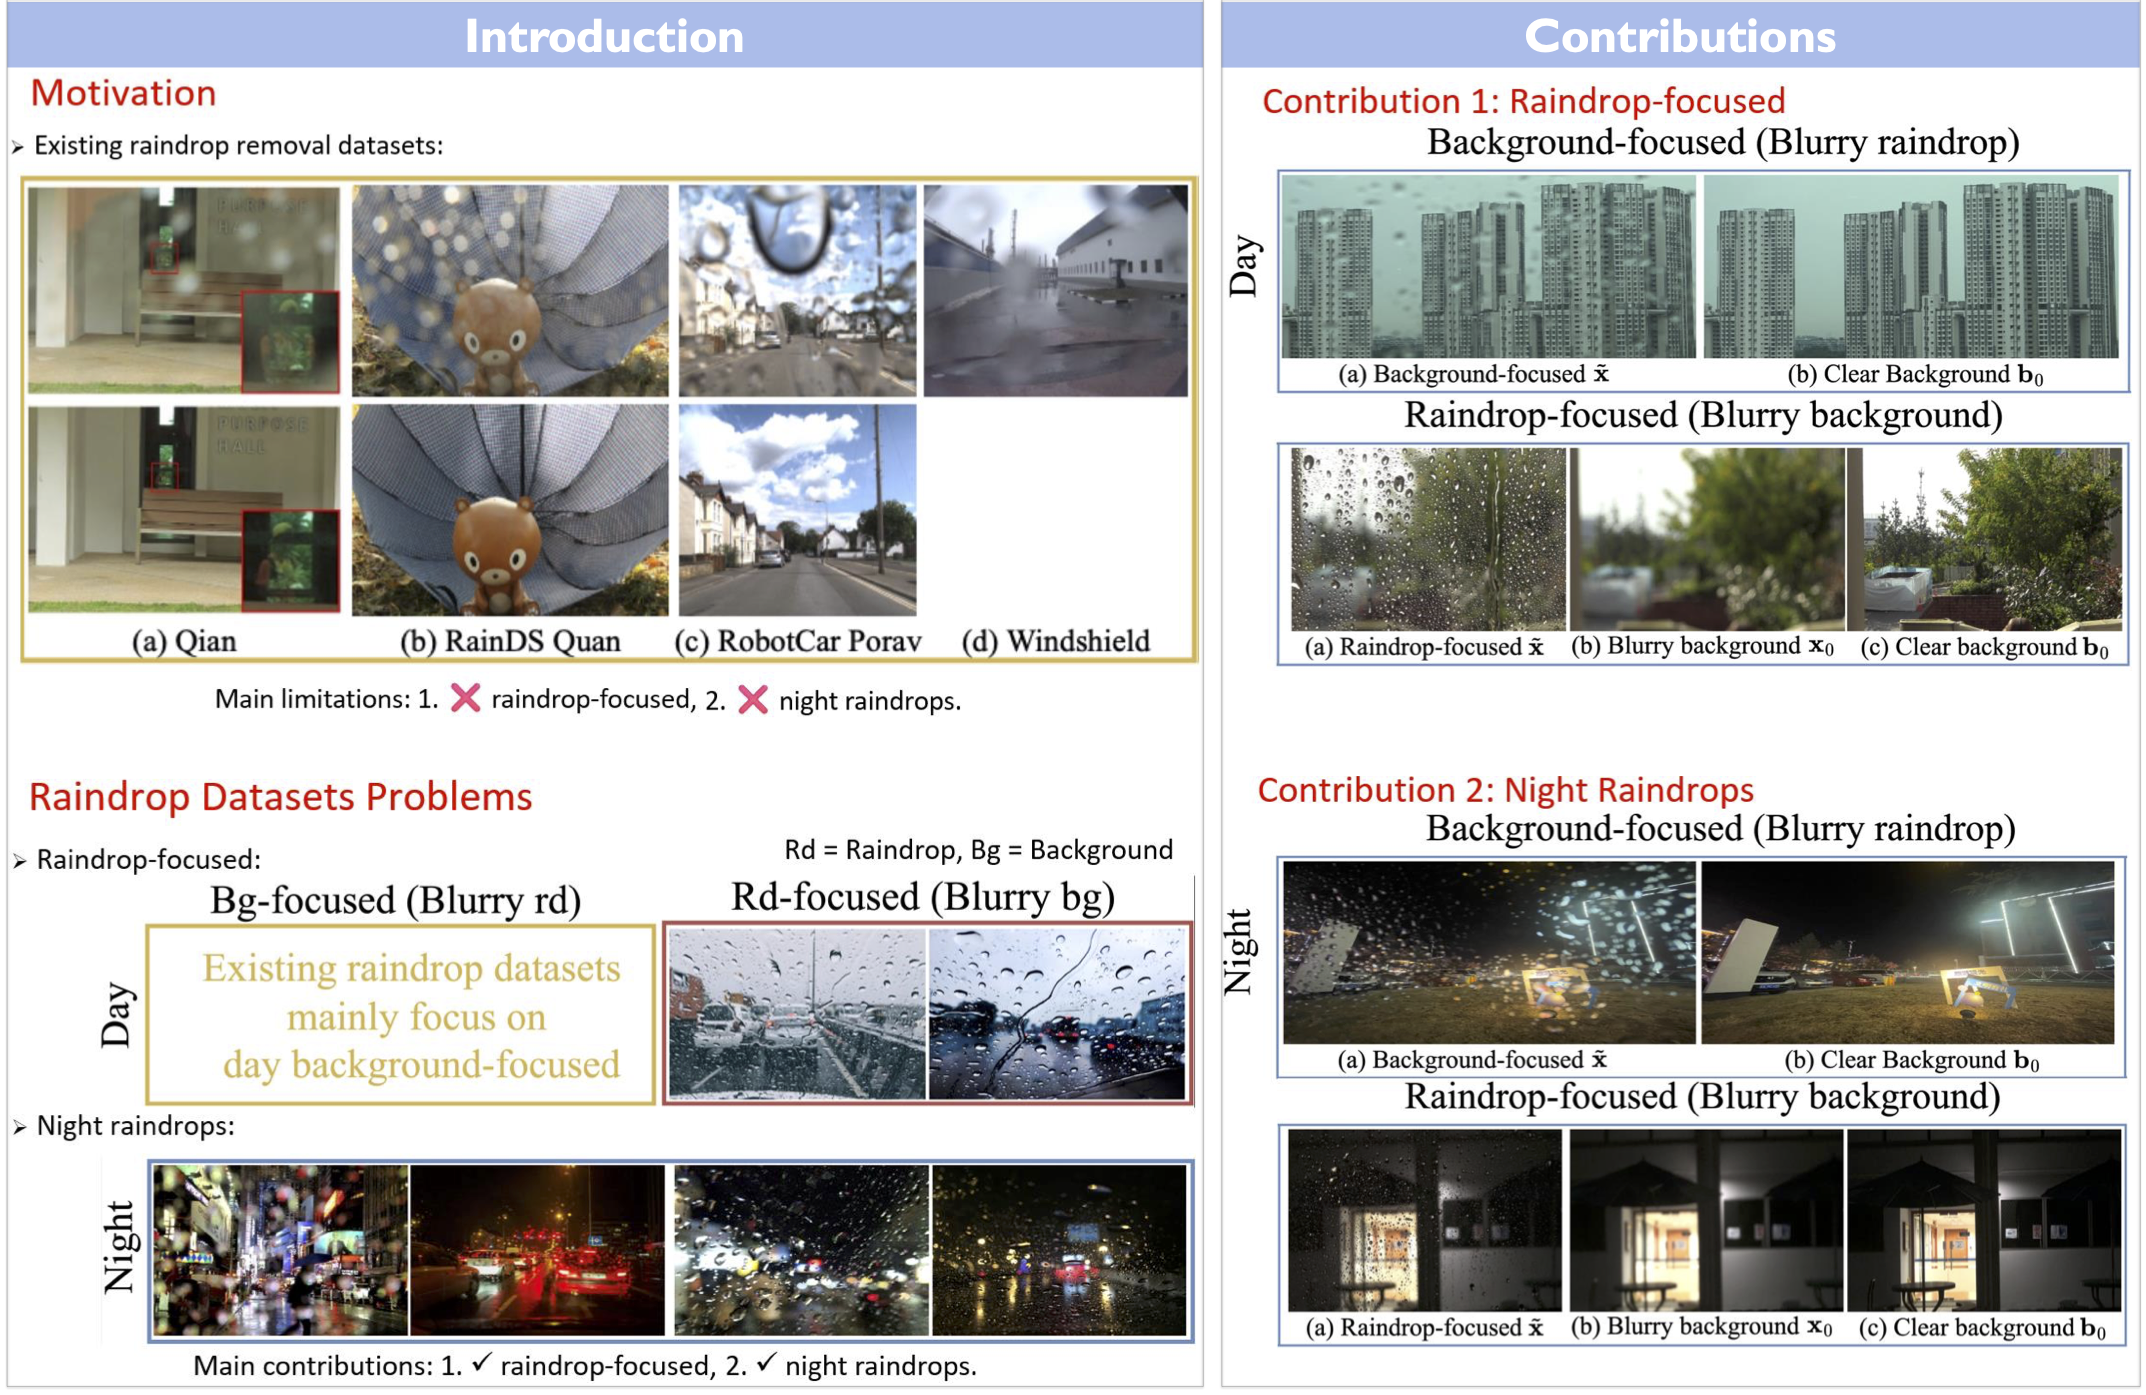Click the Windshield dataset image

click(x=1055, y=291)
